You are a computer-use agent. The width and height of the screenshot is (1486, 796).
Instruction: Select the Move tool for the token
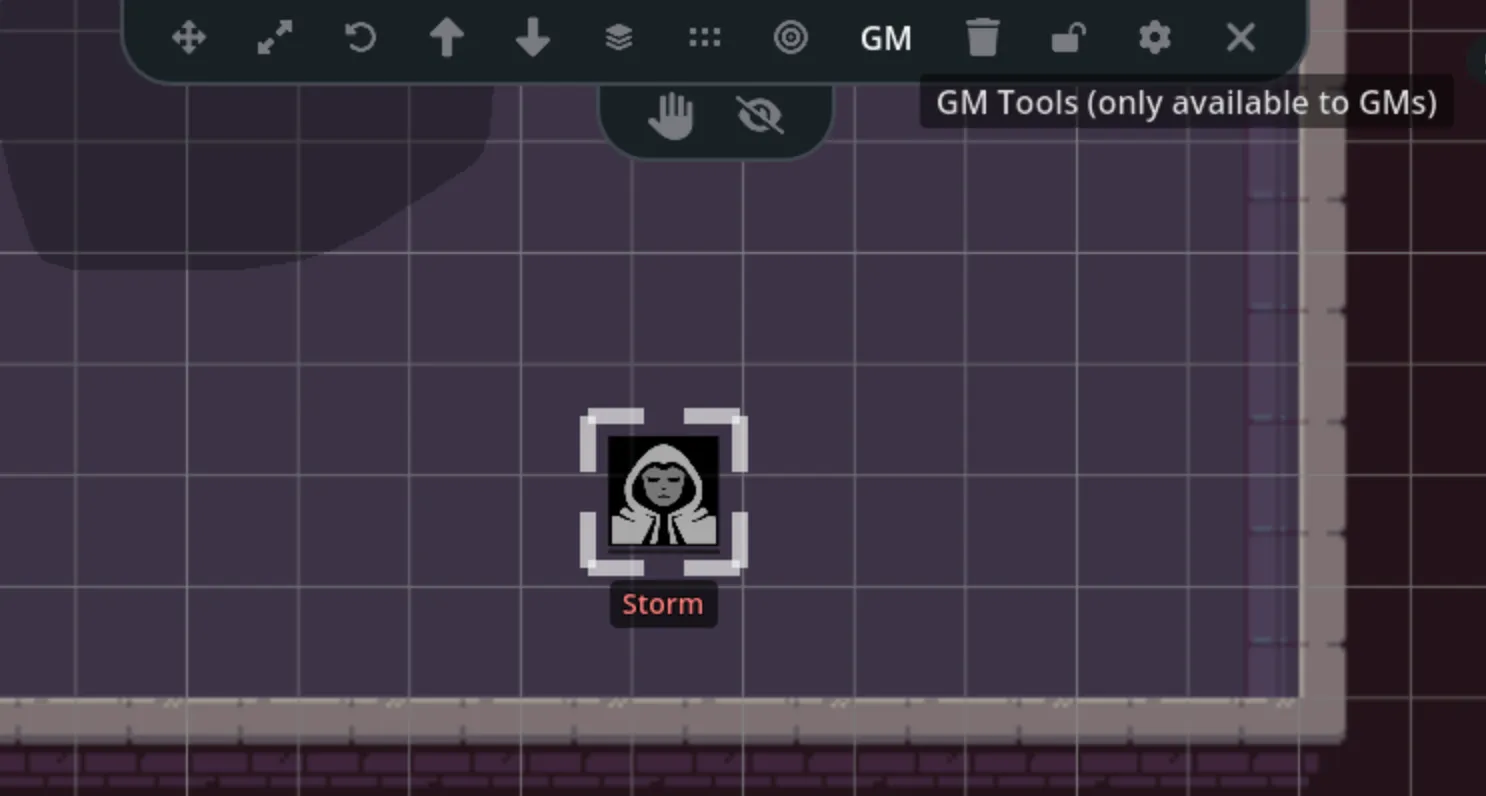pos(189,38)
